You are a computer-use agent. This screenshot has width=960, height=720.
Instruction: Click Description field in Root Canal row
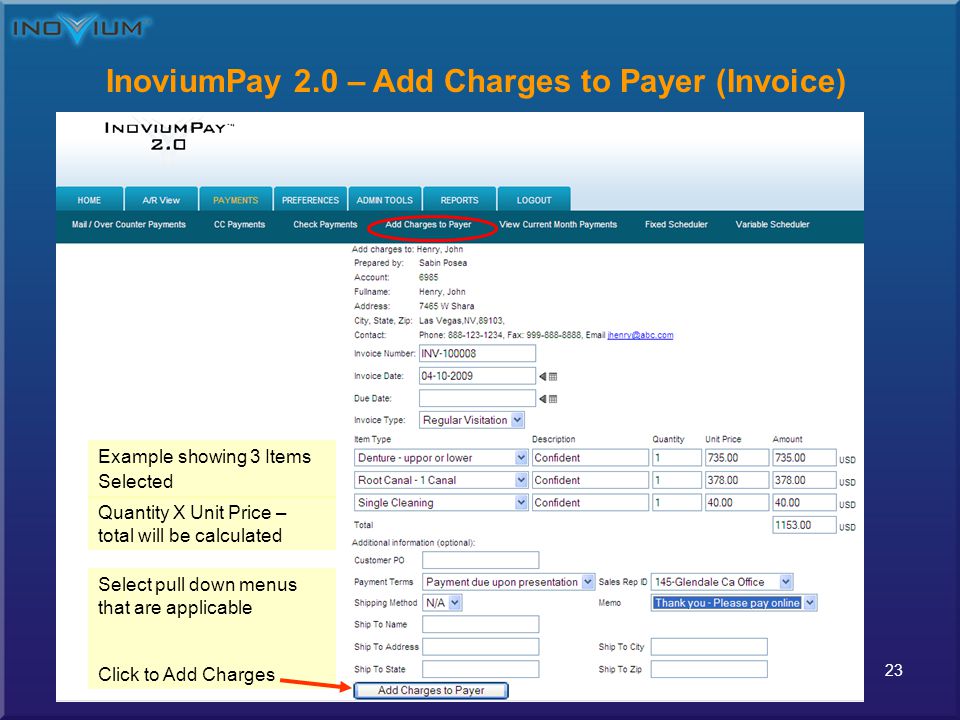(590, 480)
